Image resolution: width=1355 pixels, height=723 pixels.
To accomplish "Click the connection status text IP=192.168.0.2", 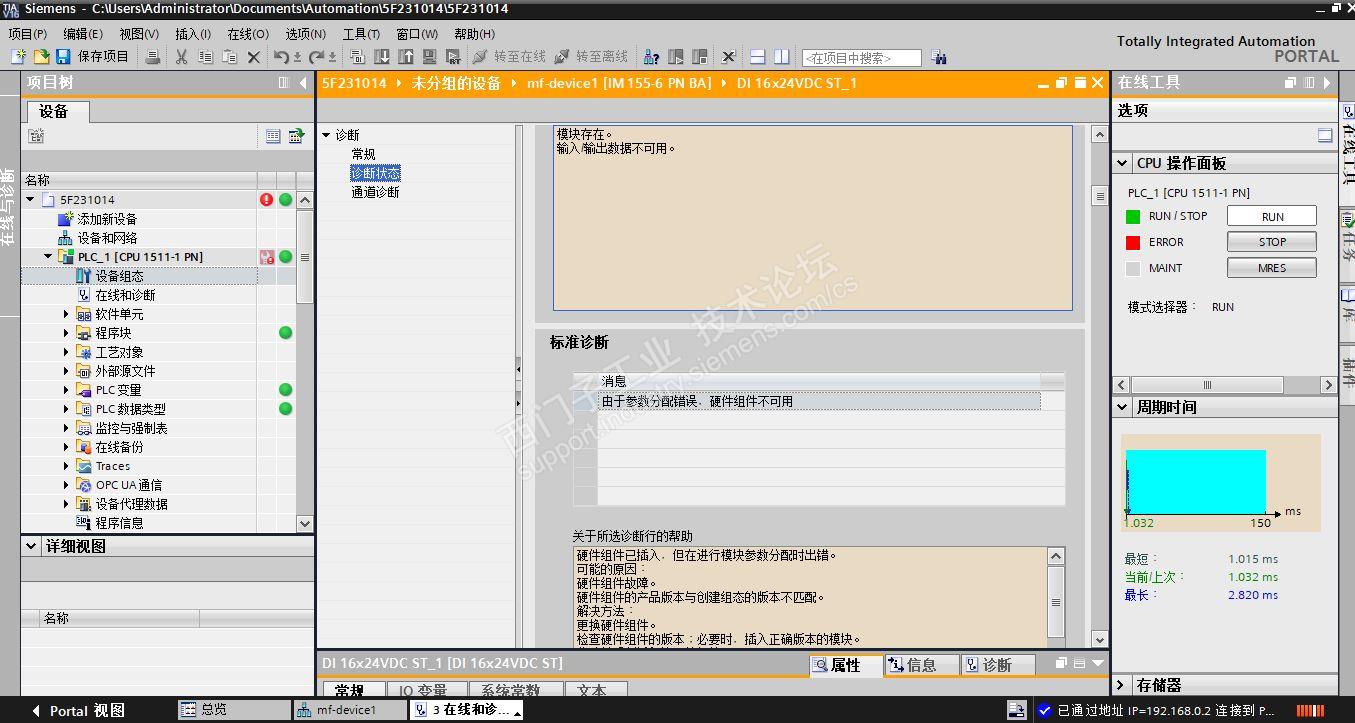I will 1166,711.
